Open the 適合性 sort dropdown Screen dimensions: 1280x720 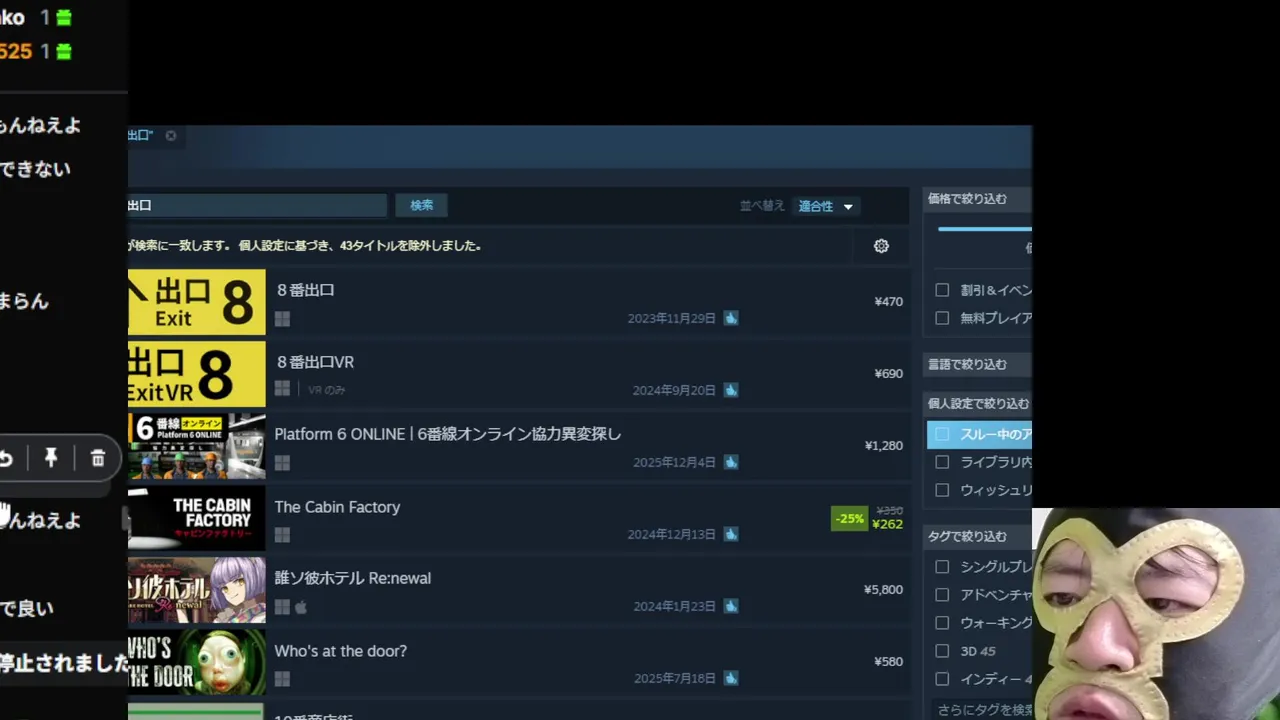(826, 206)
